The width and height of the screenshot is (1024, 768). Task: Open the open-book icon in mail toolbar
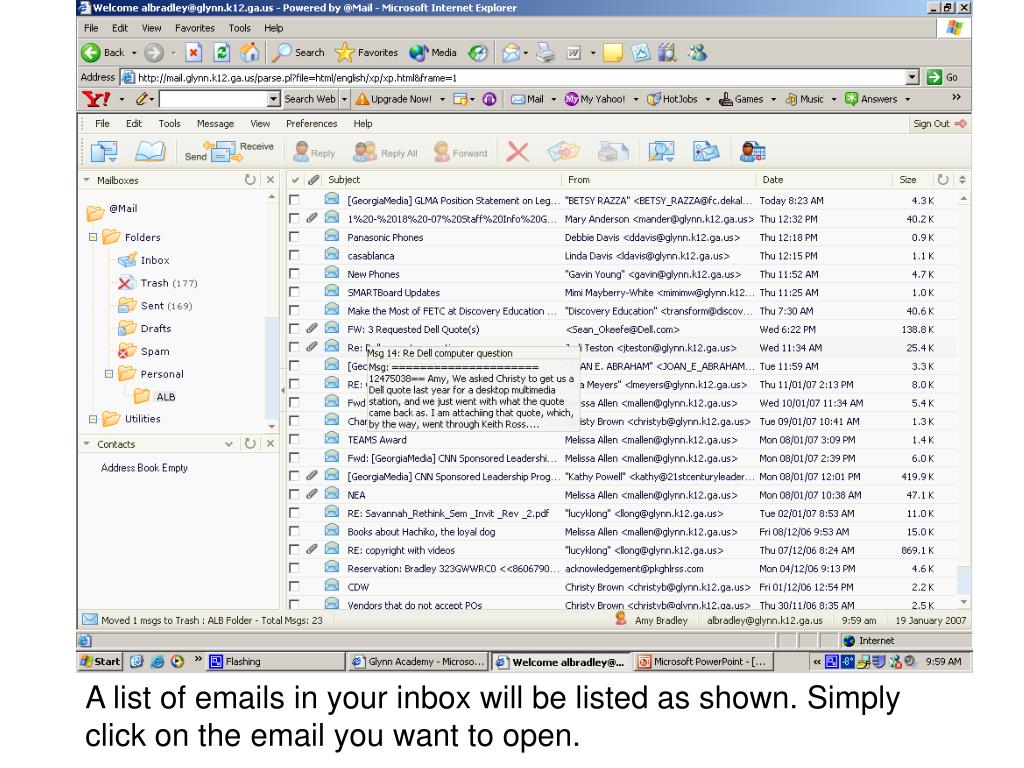point(150,152)
